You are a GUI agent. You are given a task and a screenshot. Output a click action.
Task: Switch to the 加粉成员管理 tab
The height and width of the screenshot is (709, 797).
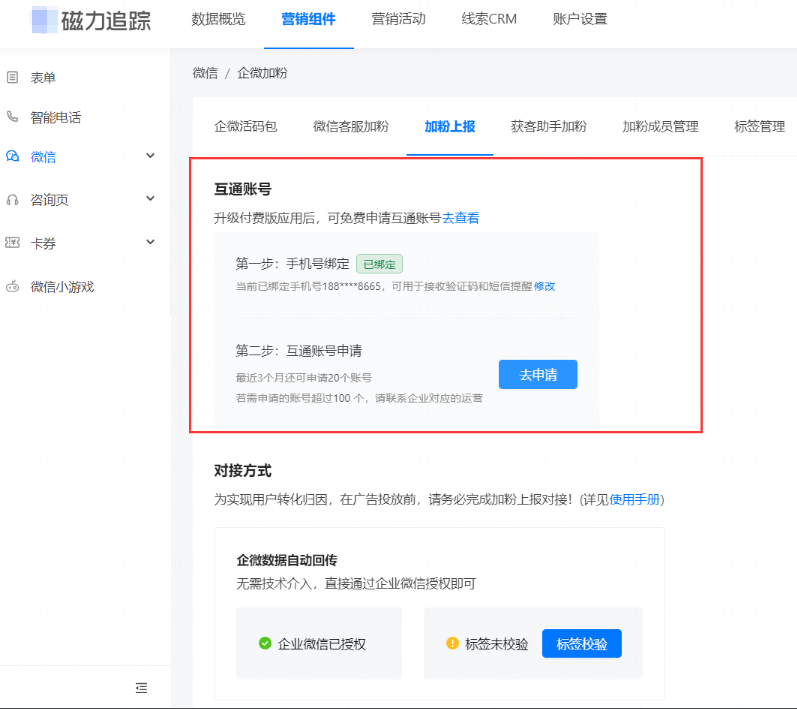[660, 127]
